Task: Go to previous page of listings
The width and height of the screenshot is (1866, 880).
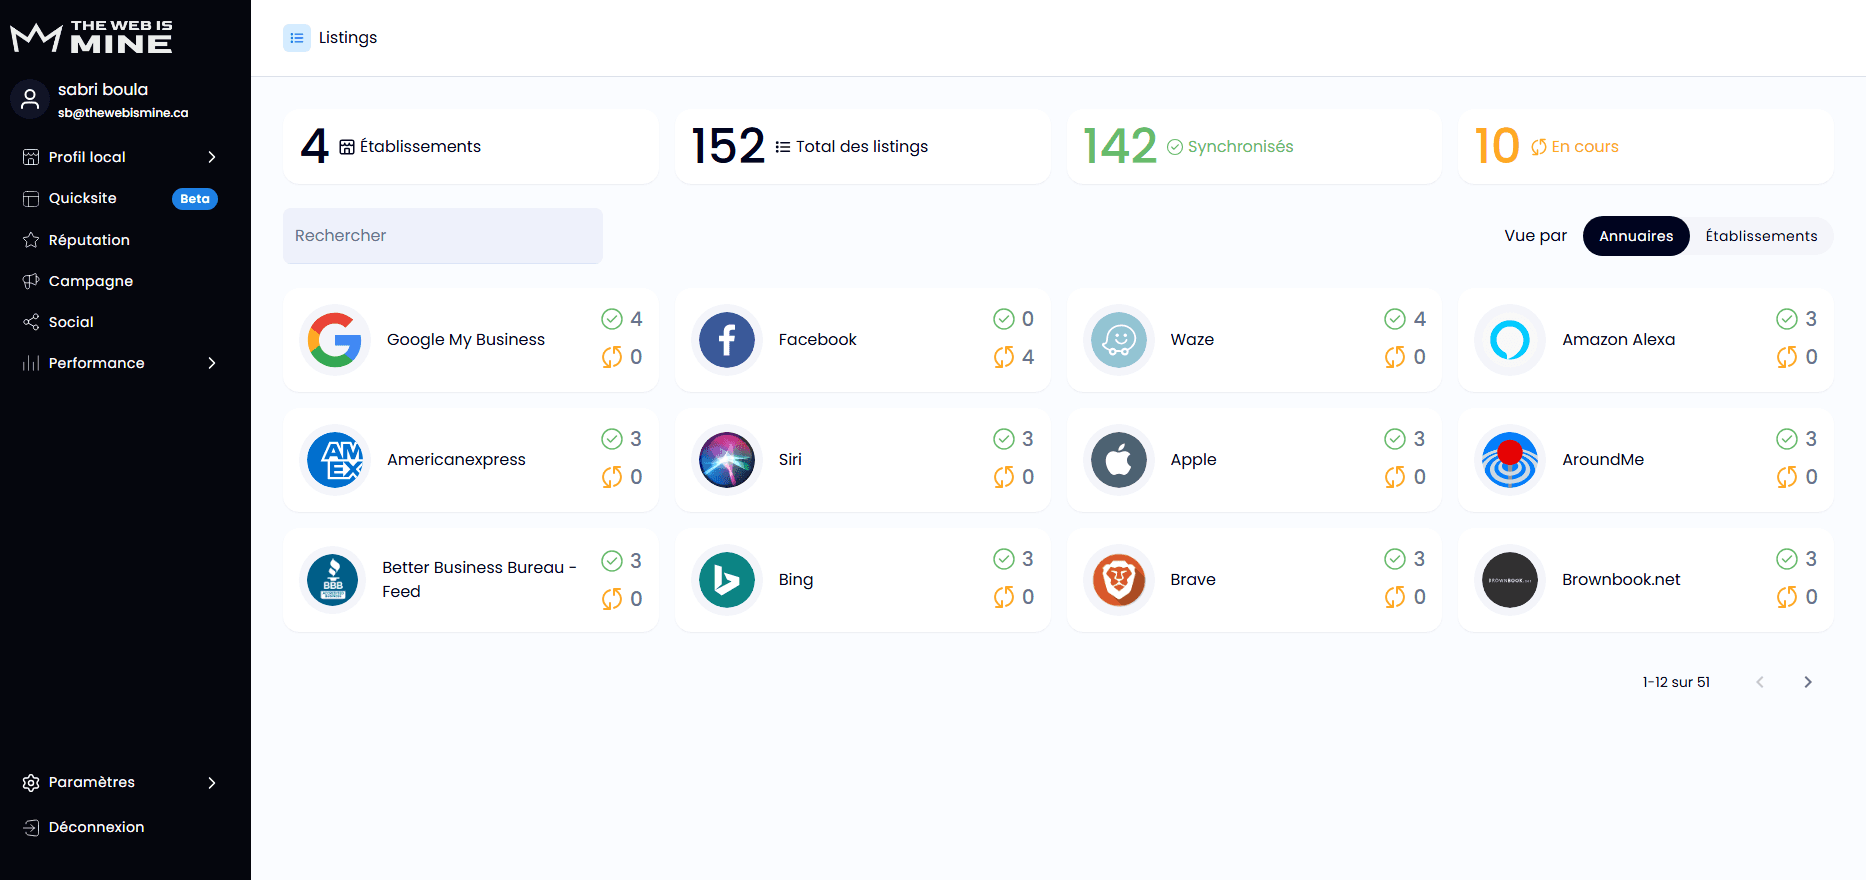Action: coord(1760,682)
